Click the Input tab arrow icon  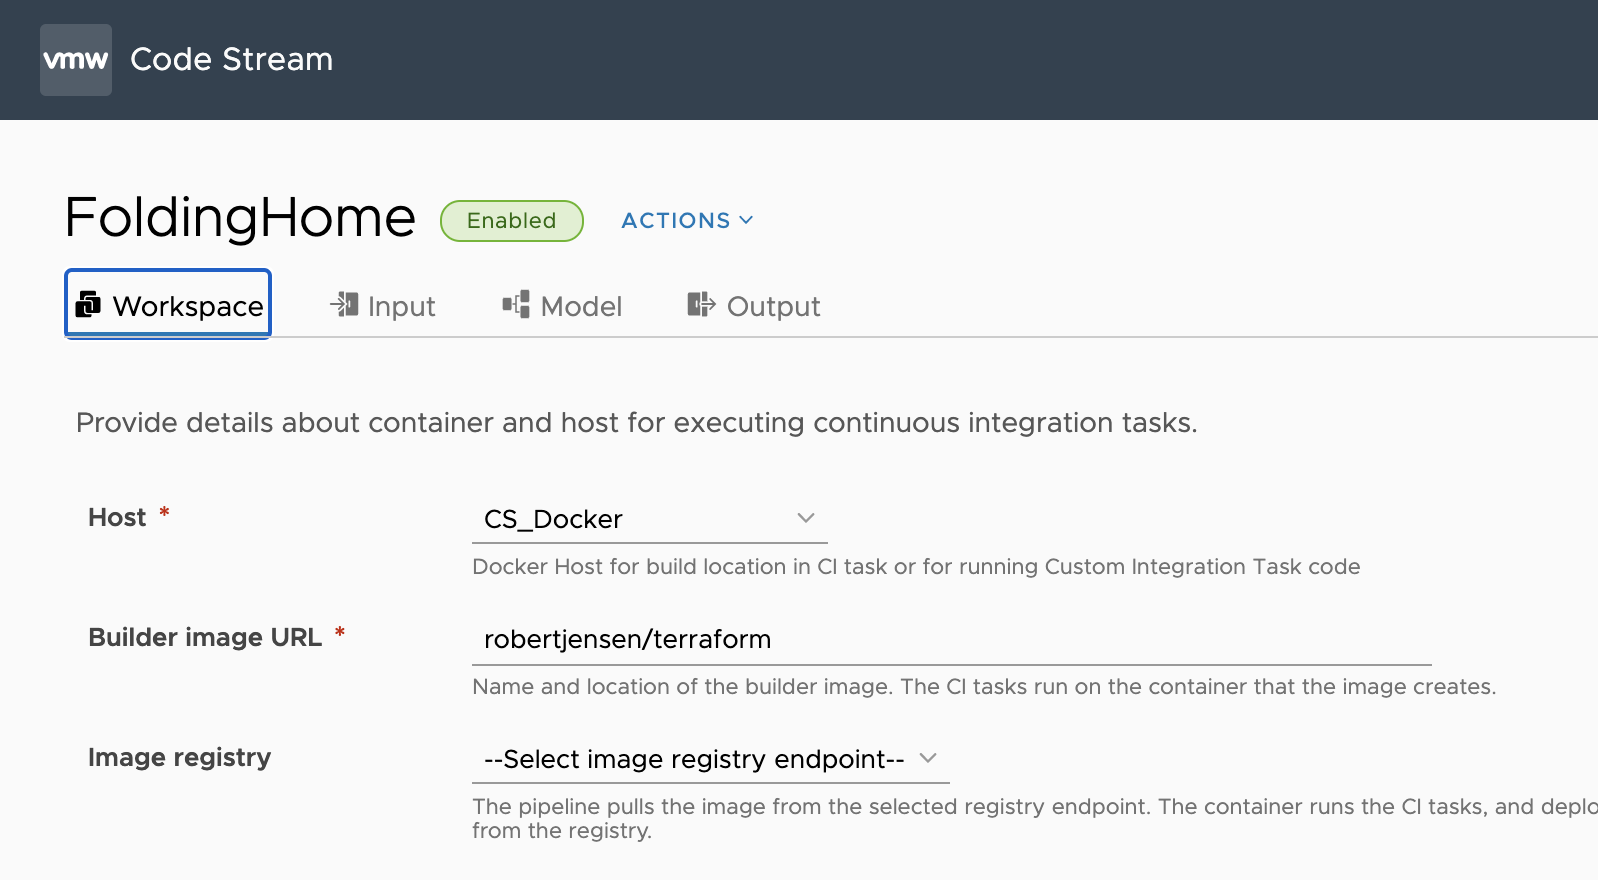[344, 304]
